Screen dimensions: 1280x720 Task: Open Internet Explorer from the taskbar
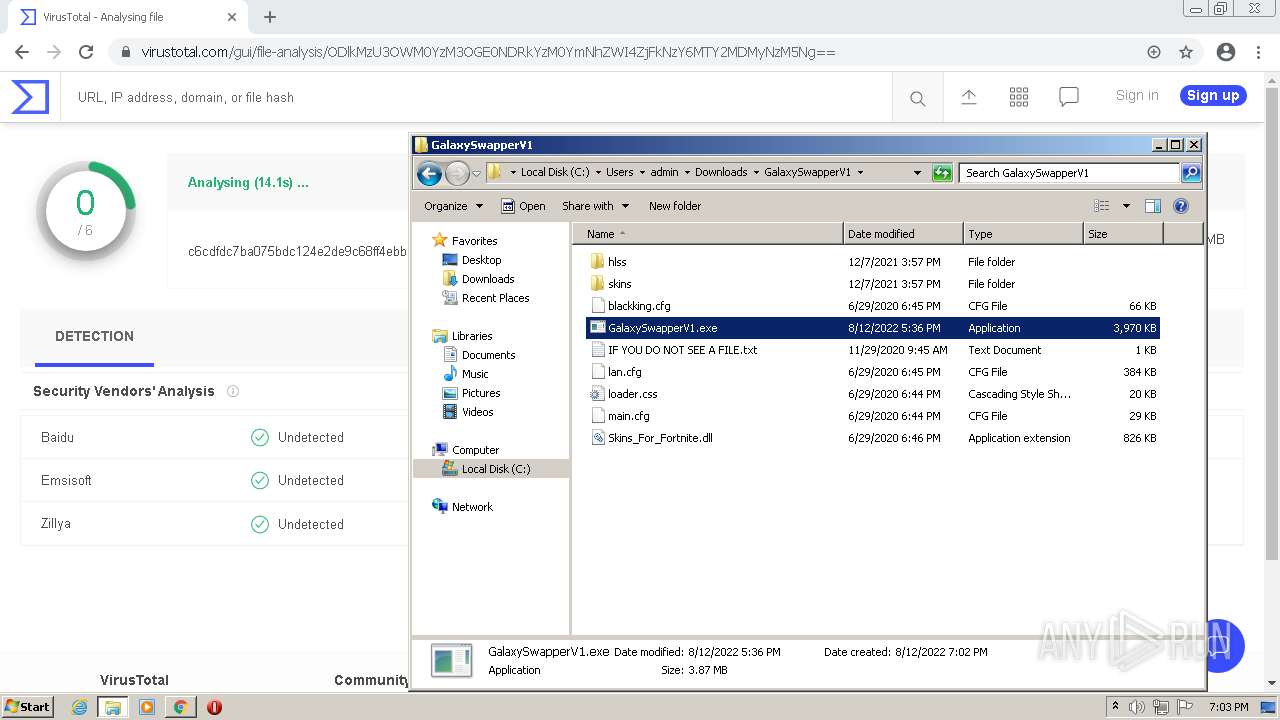pyautogui.click(x=80, y=707)
